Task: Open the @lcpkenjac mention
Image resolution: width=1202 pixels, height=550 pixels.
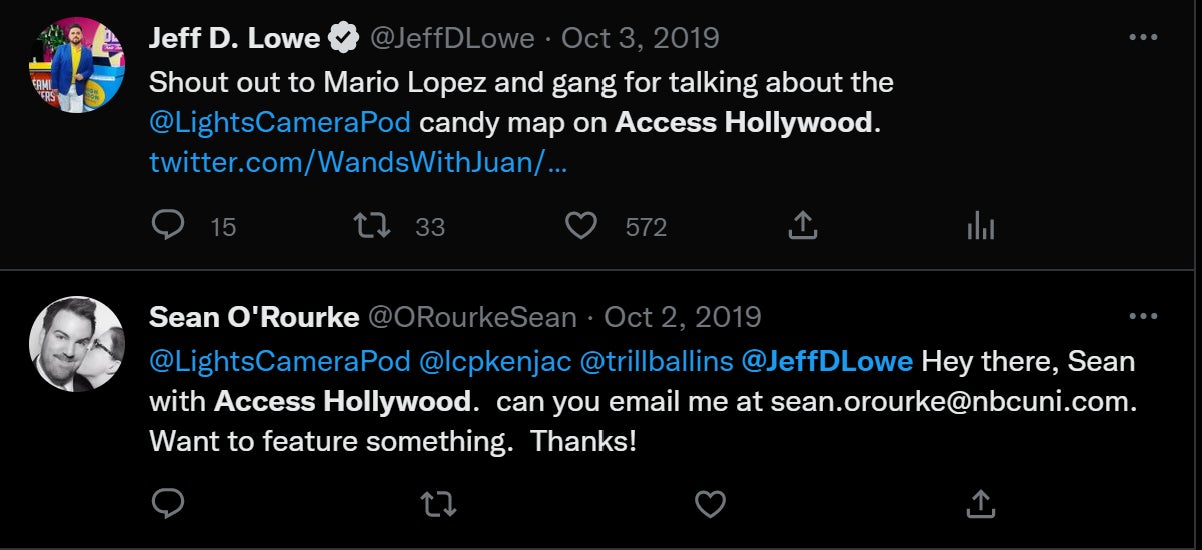Action: click(x=495, y=361)
